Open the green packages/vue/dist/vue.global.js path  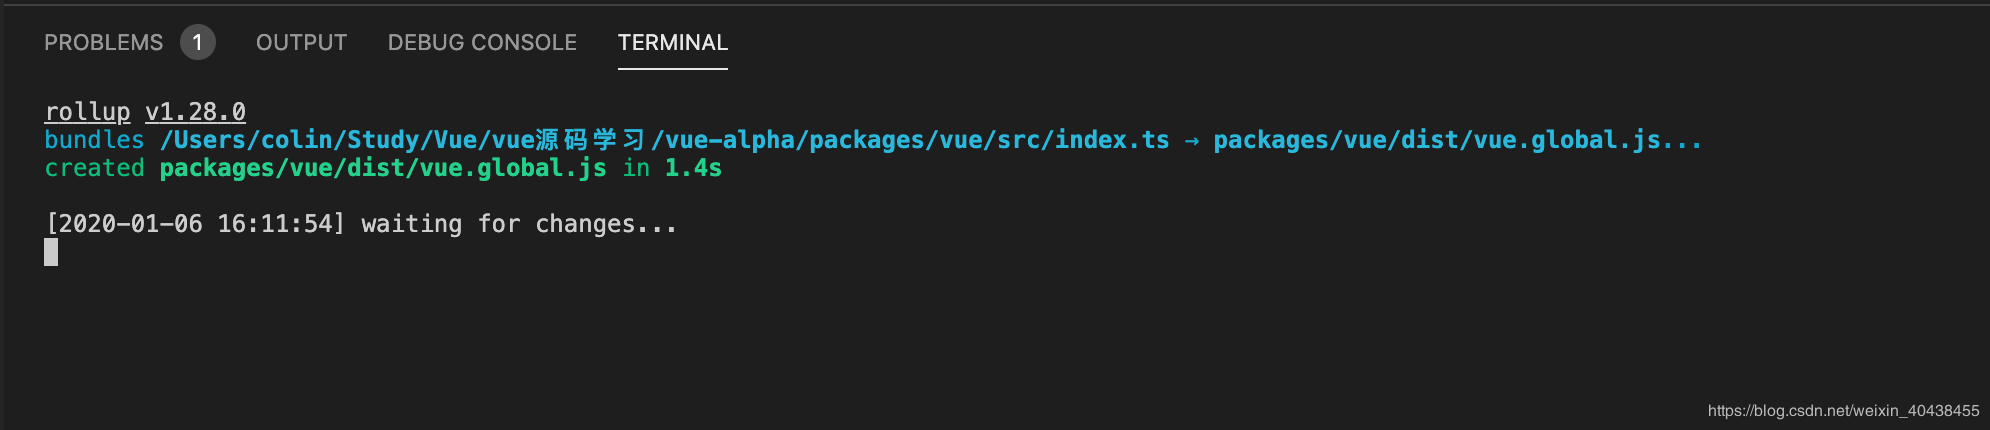(x=383, y=168)
